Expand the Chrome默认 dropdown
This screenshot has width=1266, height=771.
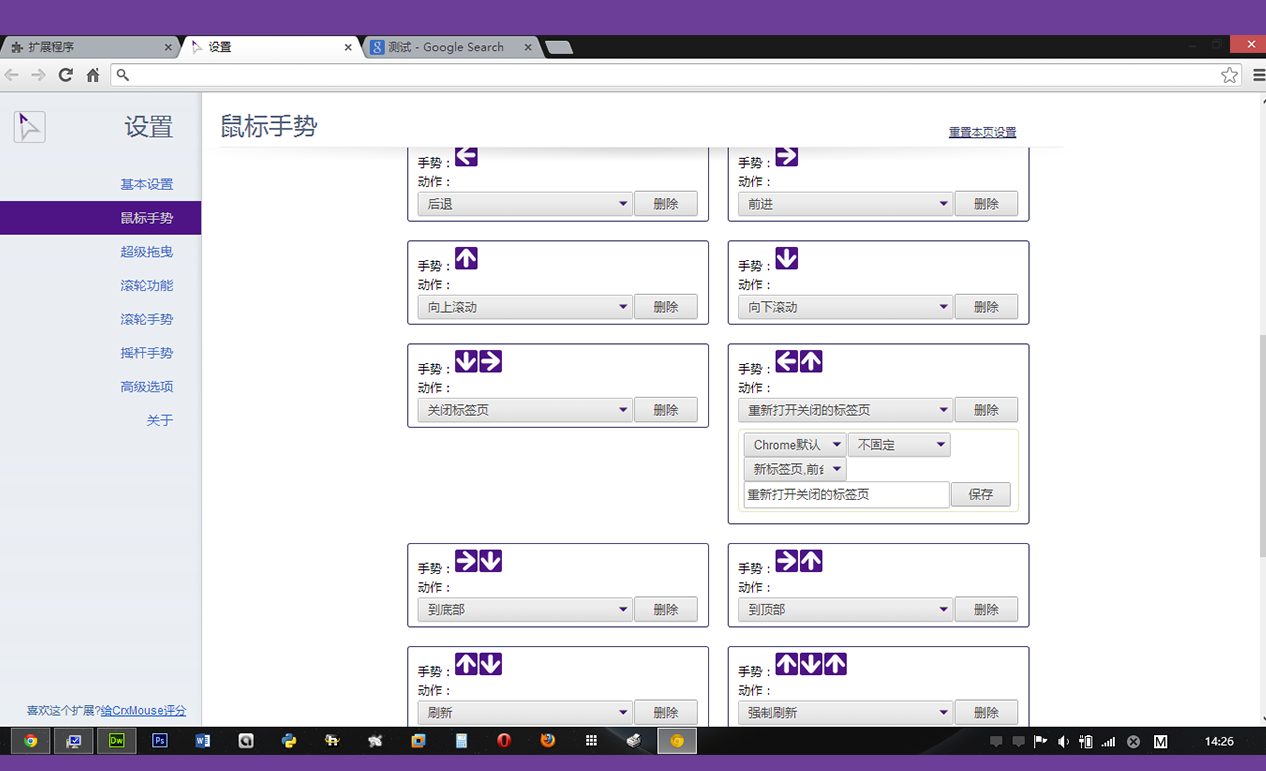point(795,445)
